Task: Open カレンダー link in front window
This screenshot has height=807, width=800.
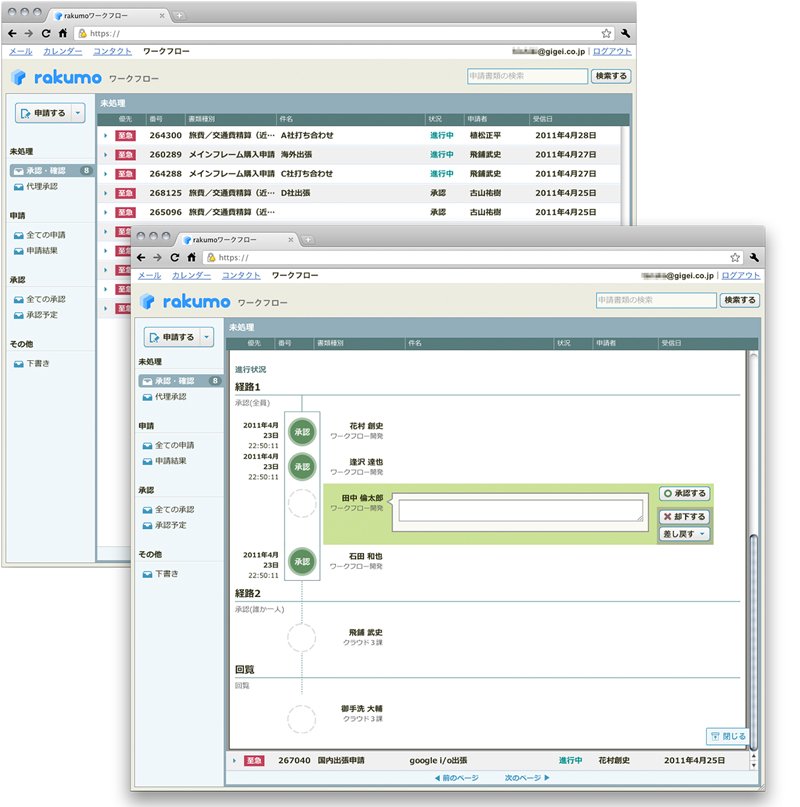Action: 192,275
